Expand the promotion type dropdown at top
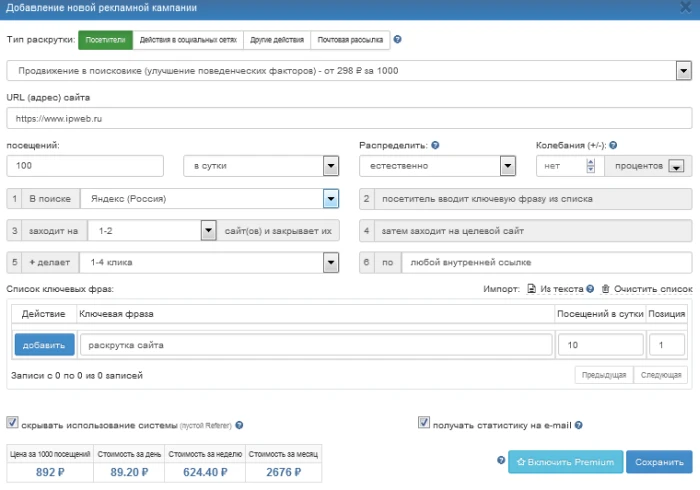 [x=684, y=71]
